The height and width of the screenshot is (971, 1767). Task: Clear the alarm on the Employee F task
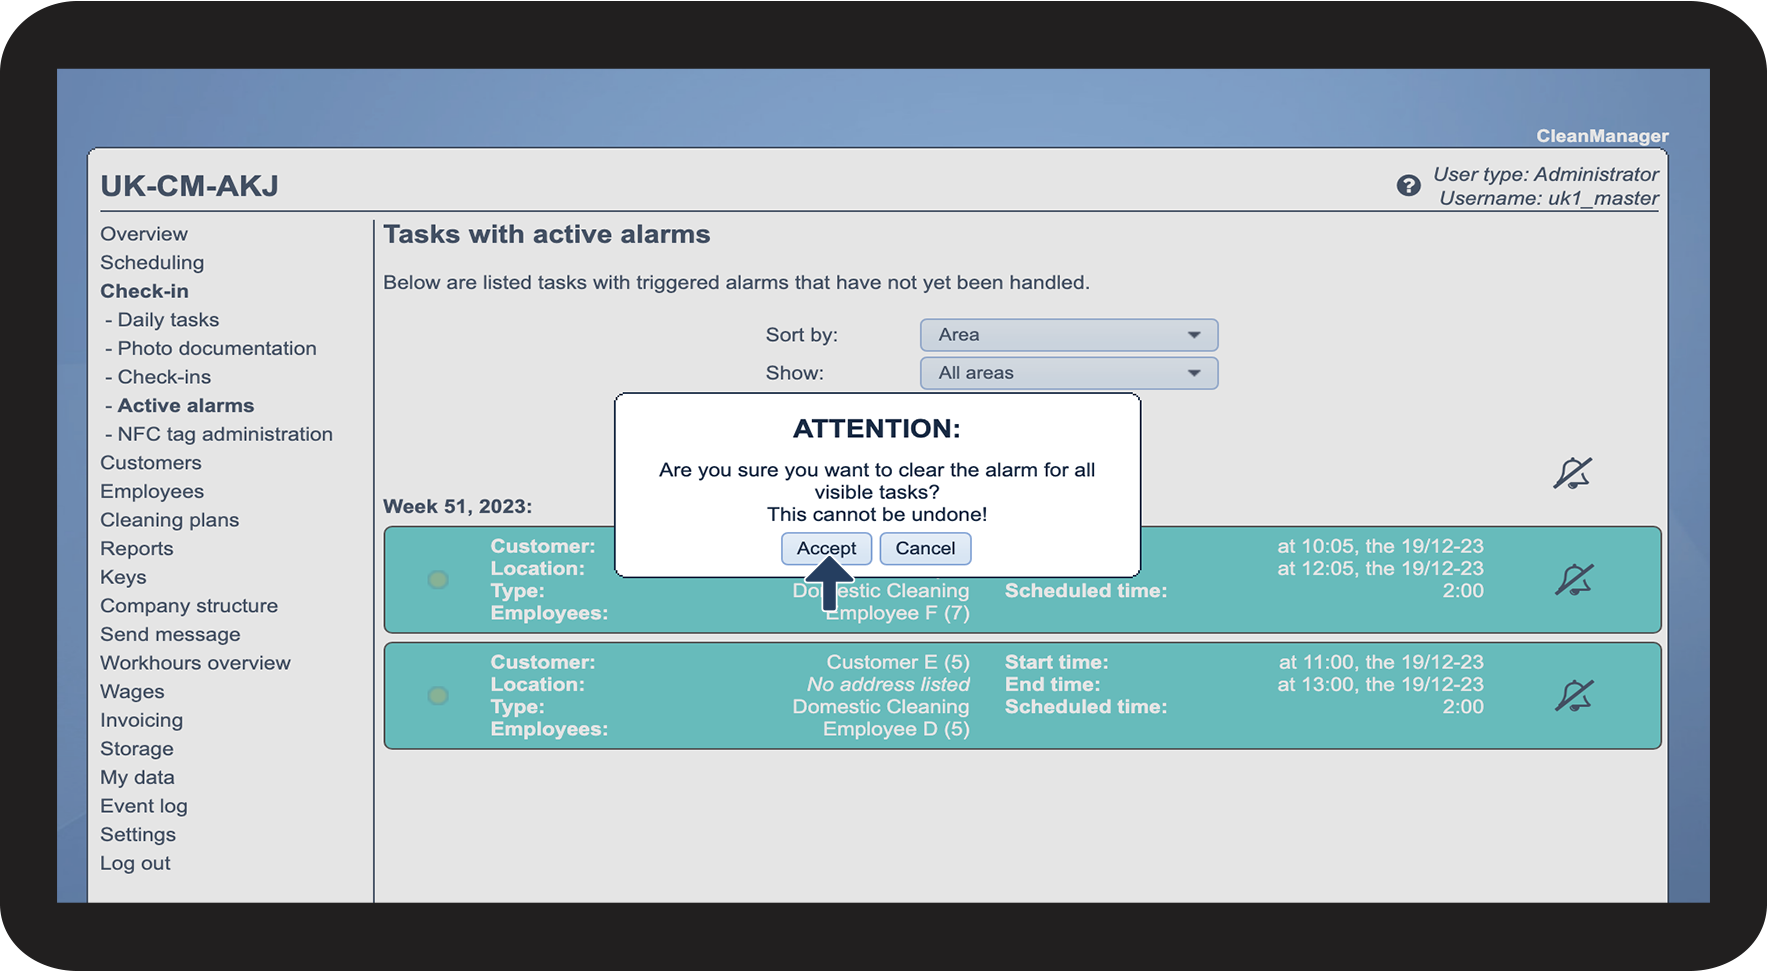(1574, 580)
